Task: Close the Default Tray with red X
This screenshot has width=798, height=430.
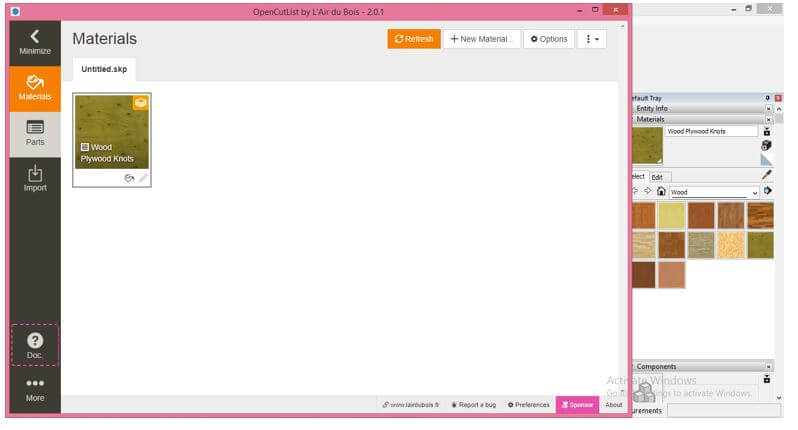Action: (778, 98)
